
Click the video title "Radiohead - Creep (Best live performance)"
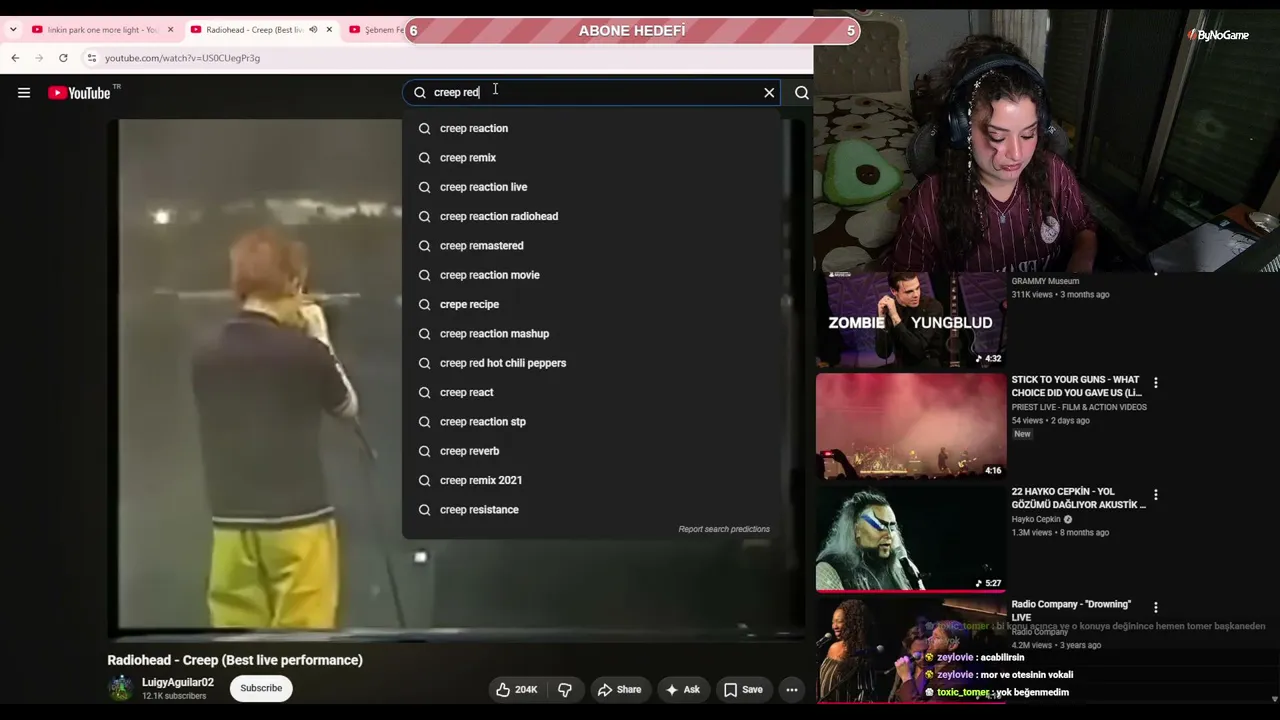[235, 660]
